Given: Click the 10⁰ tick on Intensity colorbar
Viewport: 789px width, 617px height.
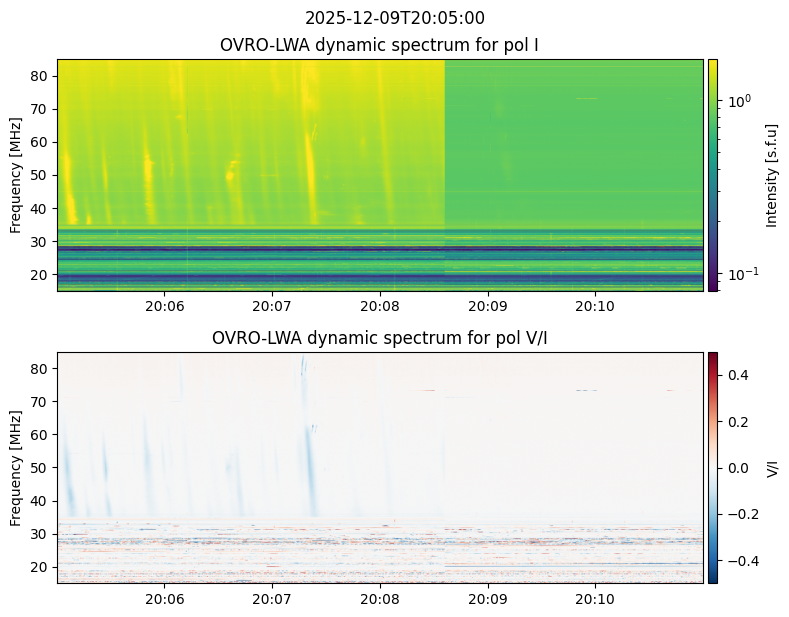Looking at the screenshot, I should [739, 102].
